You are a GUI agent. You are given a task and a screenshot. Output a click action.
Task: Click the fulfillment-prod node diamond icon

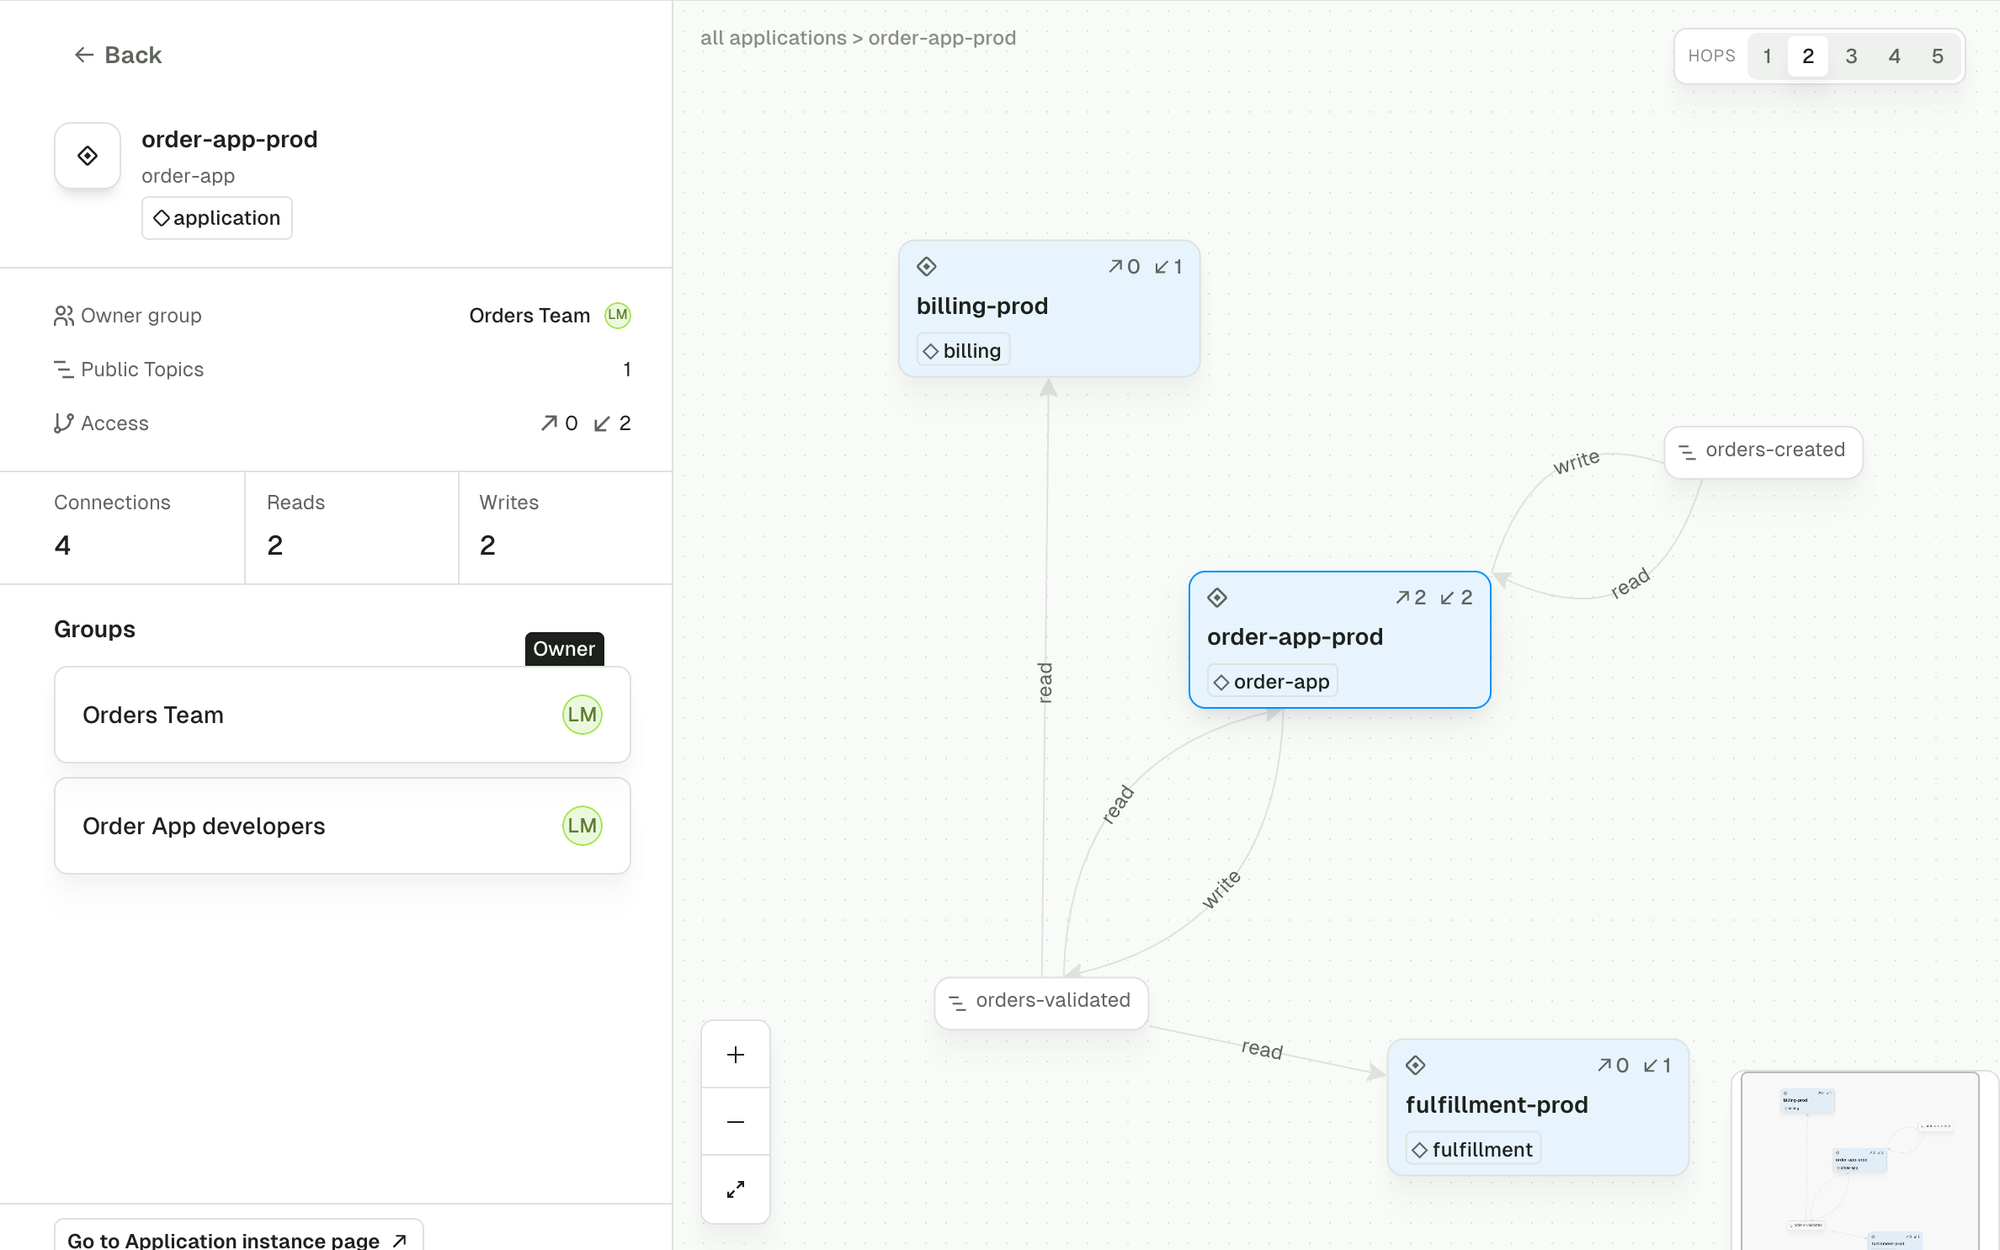tap(1415, 1066)
